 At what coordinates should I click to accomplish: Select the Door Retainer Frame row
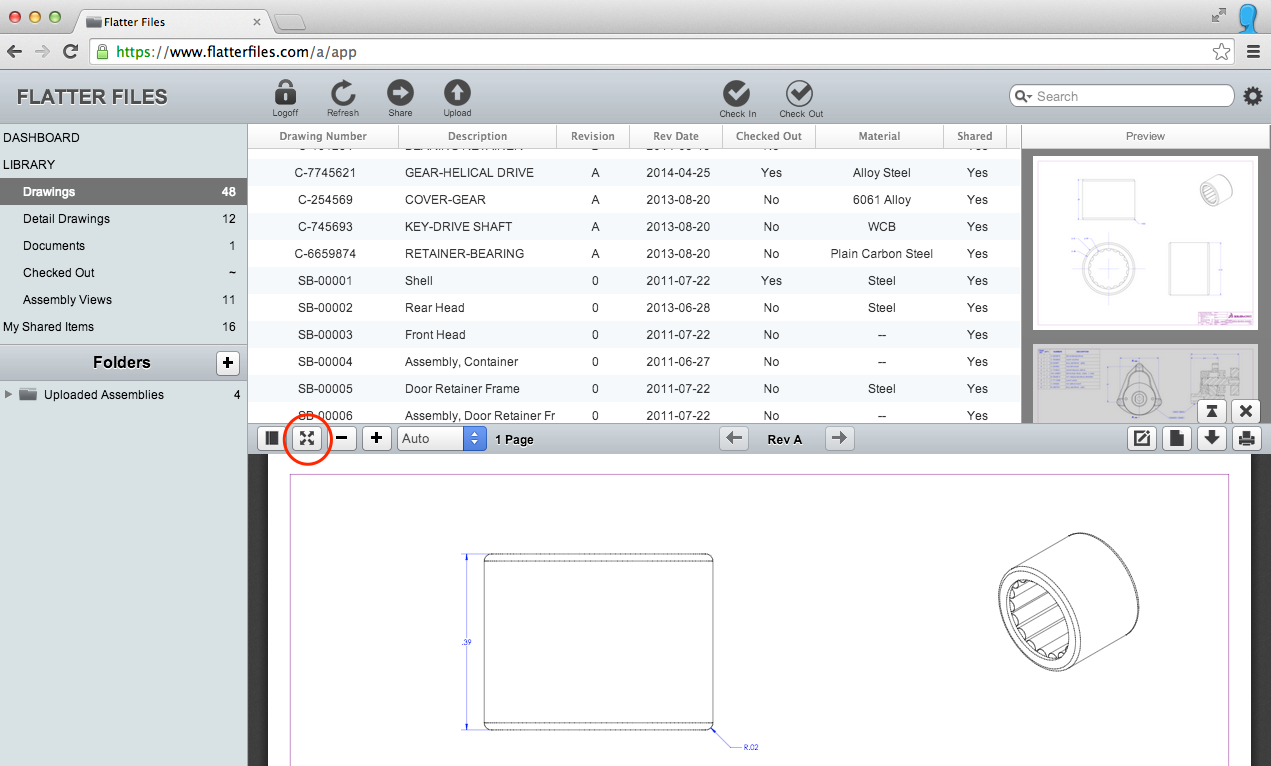(634, 389)
